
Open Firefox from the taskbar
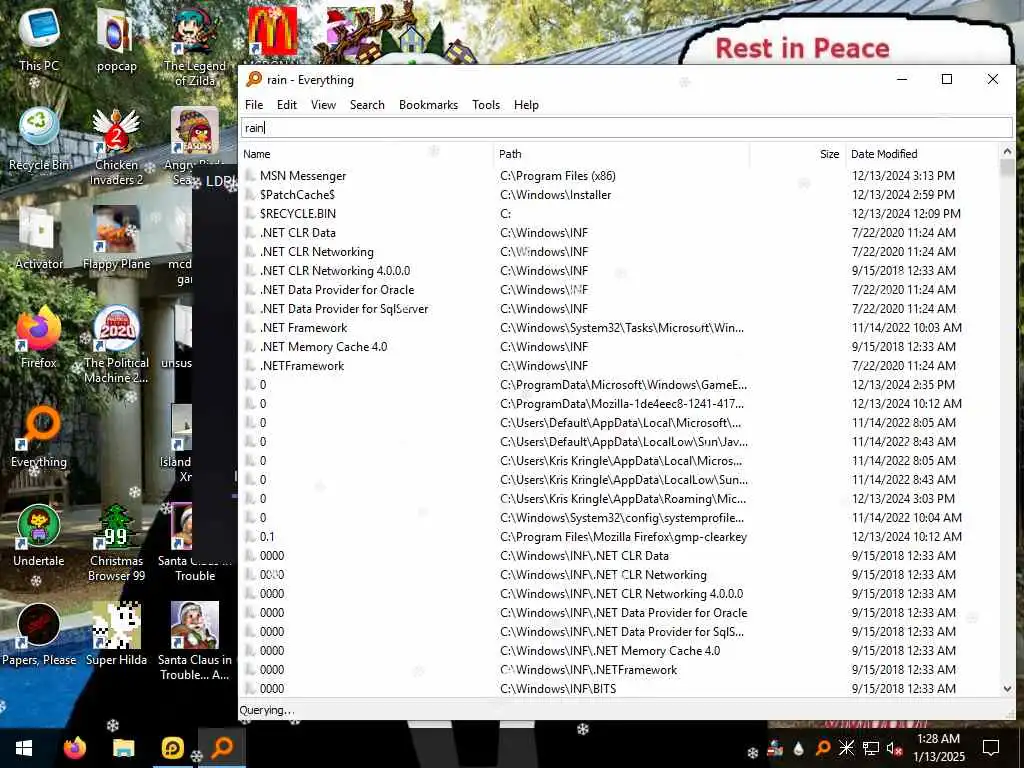pyautogui.click(x=74, y=748)
